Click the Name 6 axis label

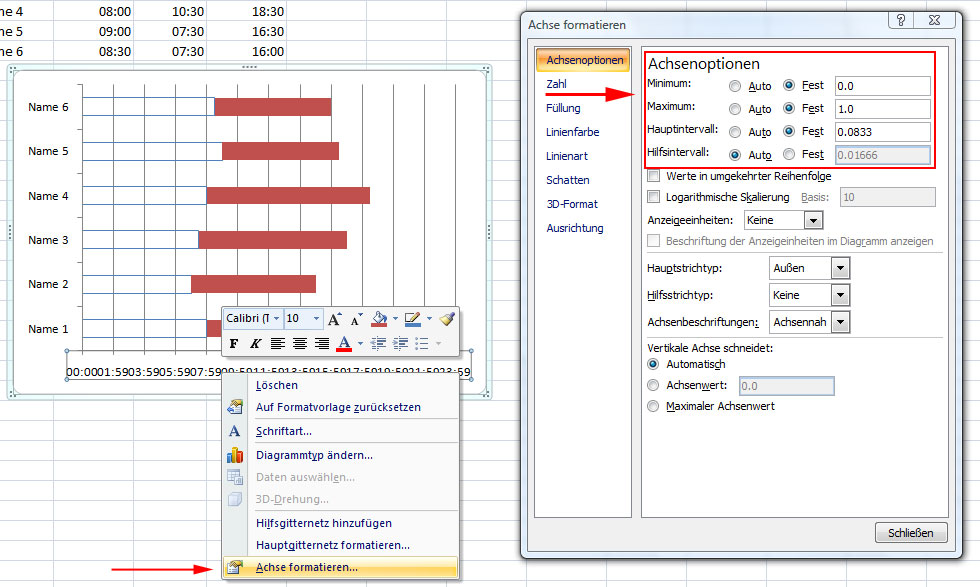tap(48, 107)
